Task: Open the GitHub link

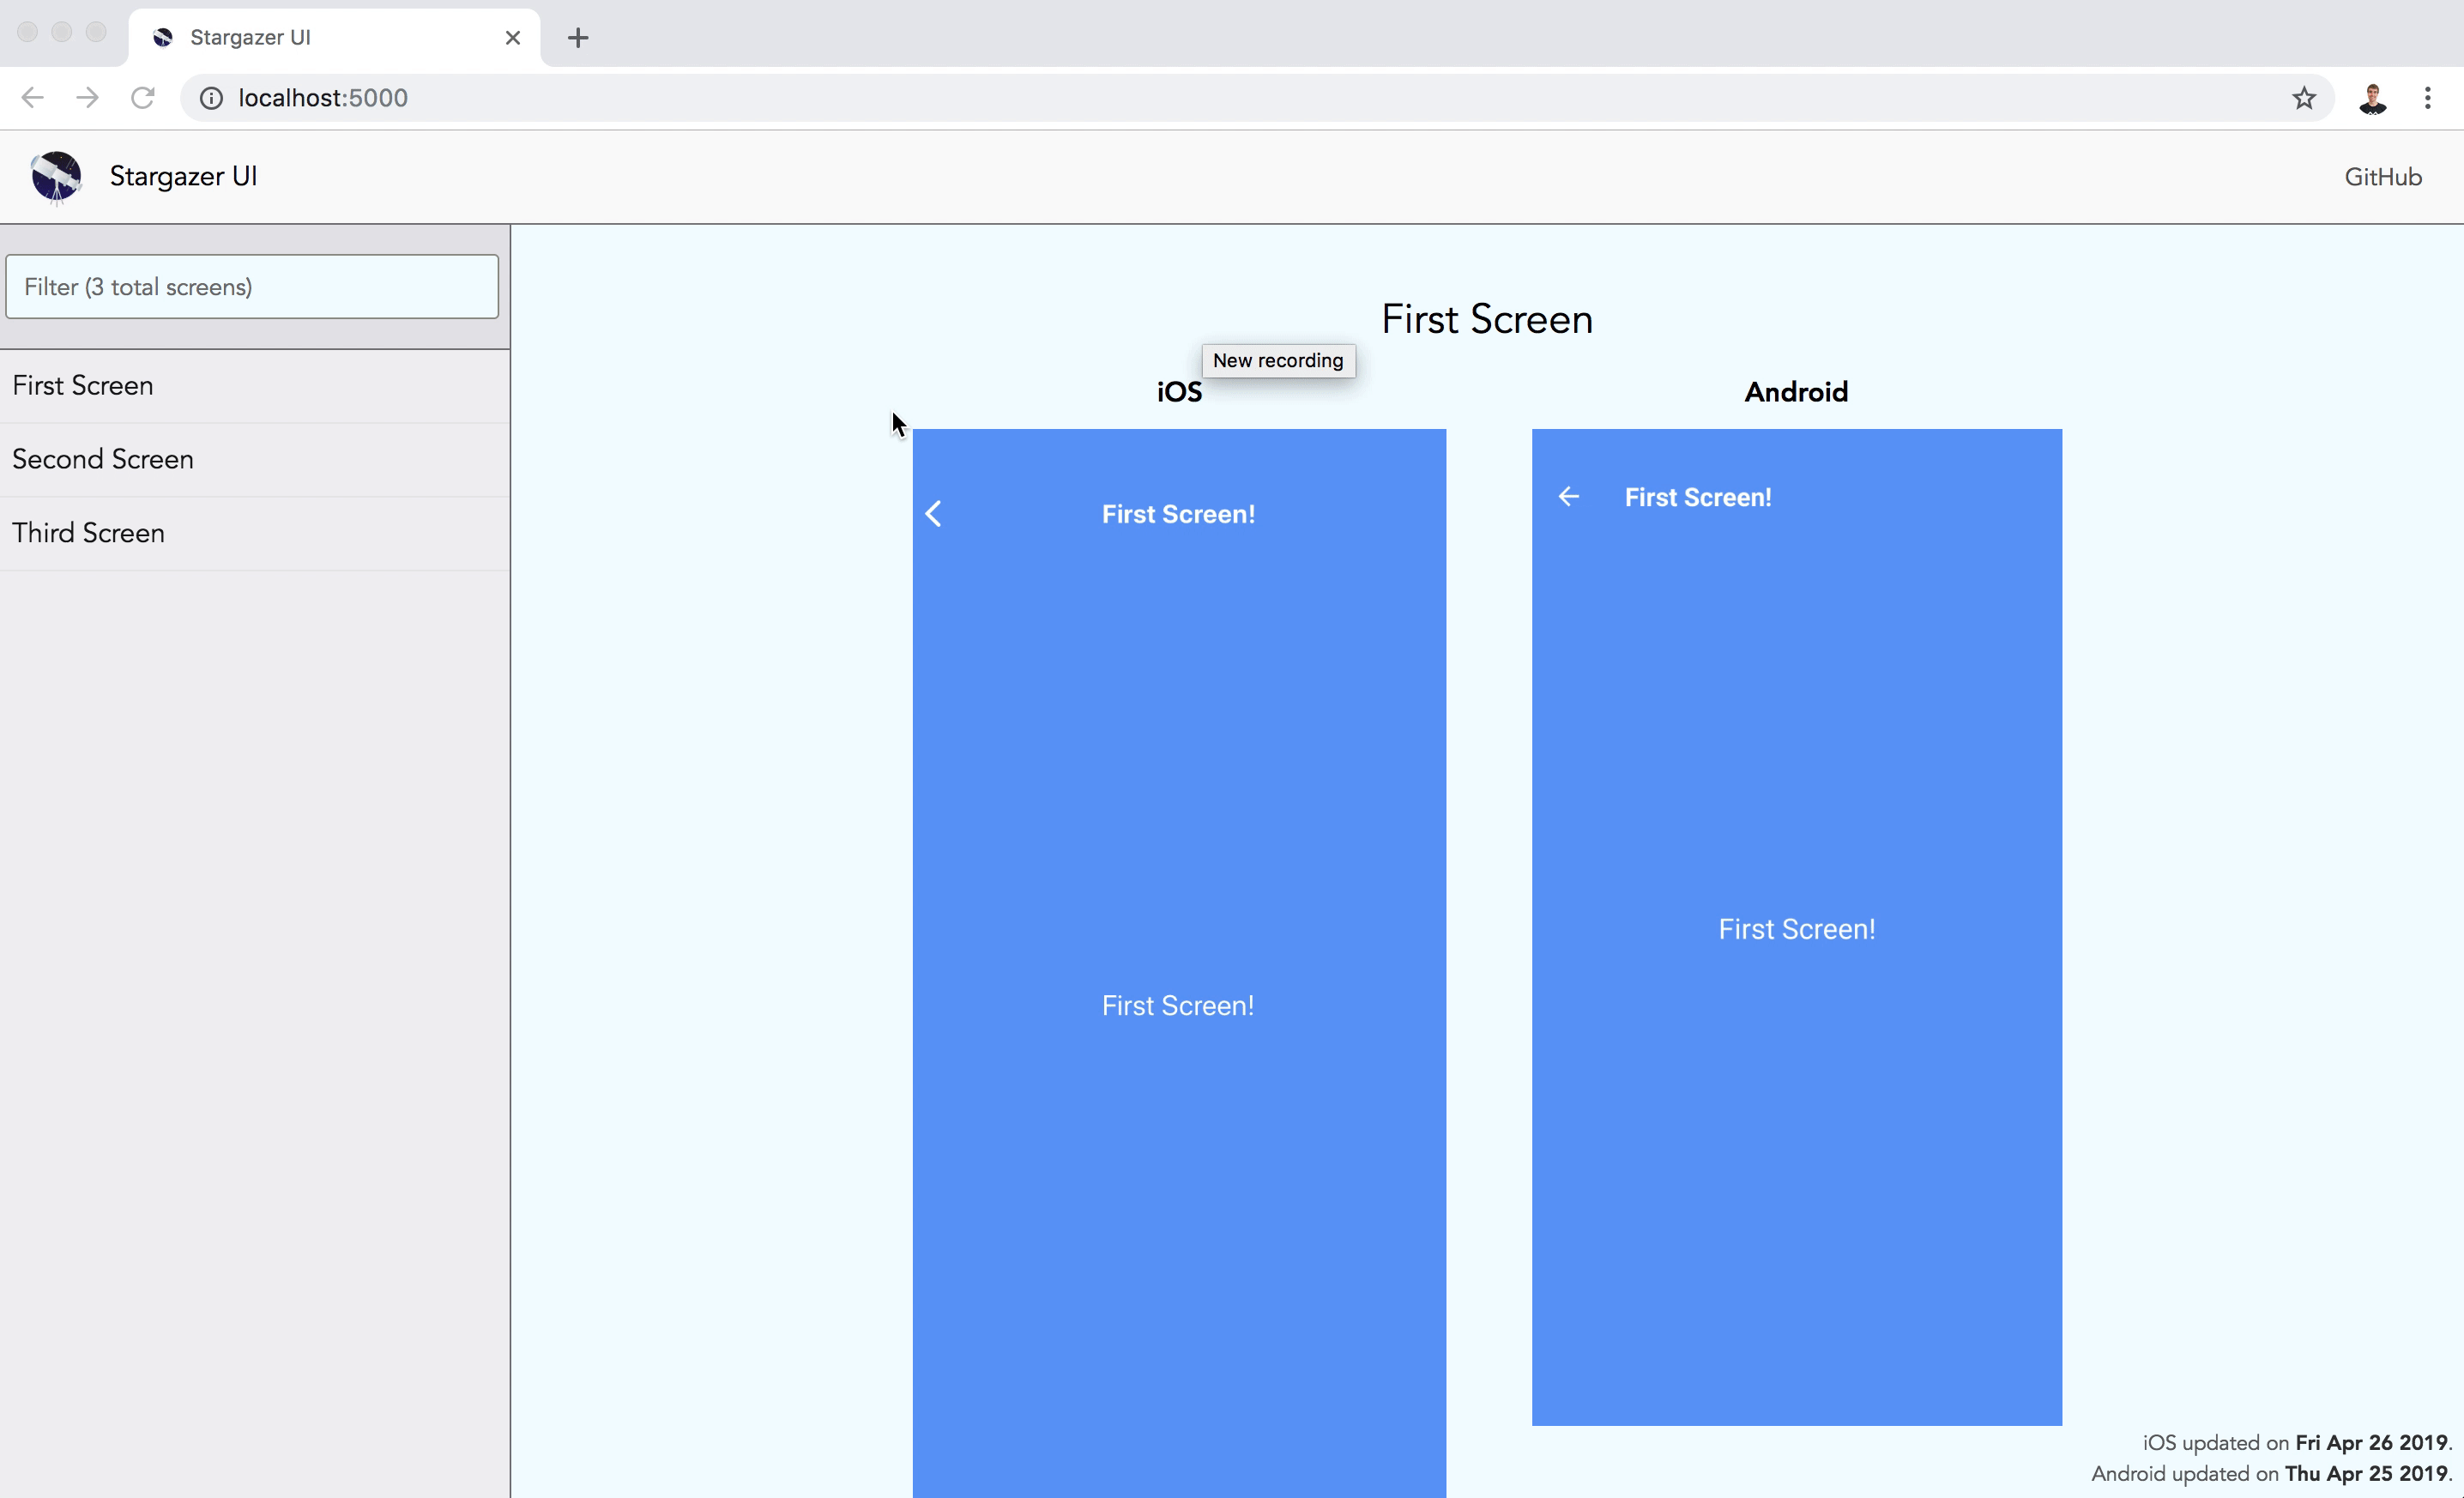Action: (x=2383, y=177)
